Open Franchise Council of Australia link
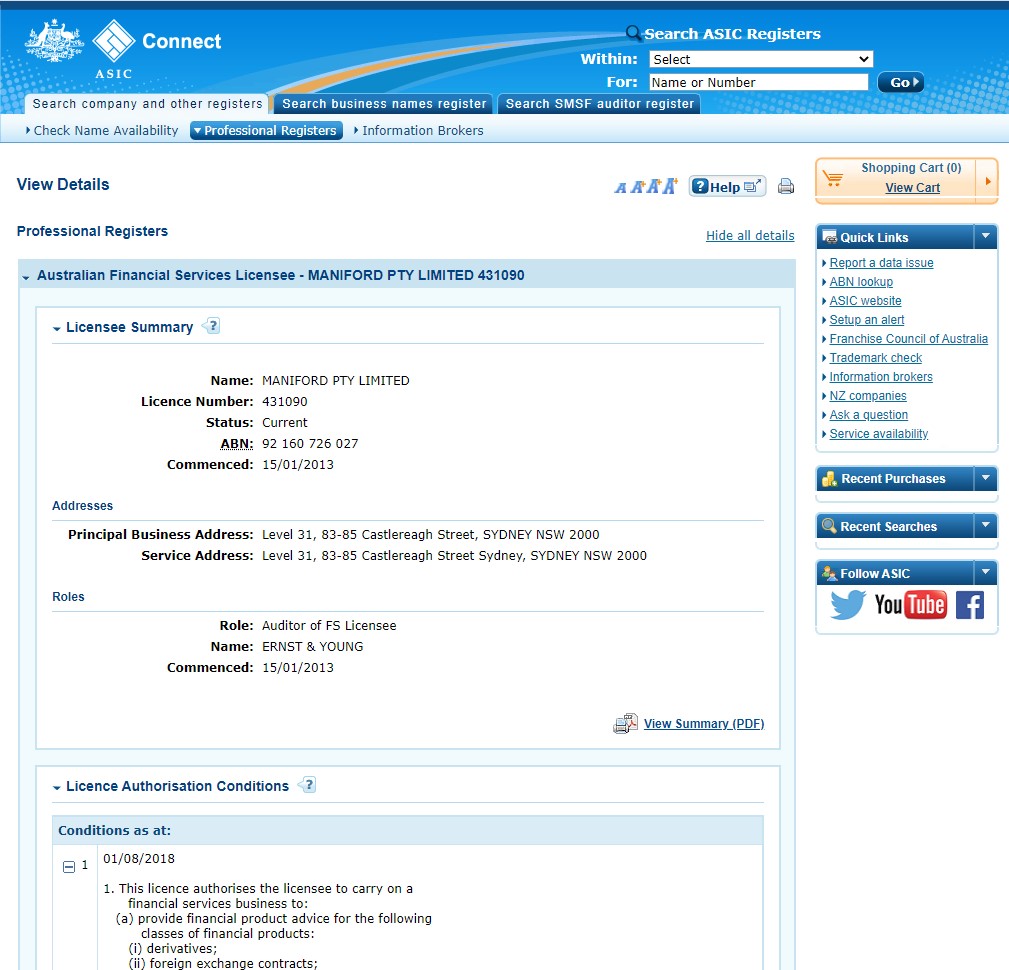This screenshot has width=1009, height=970. click(908, 339)
